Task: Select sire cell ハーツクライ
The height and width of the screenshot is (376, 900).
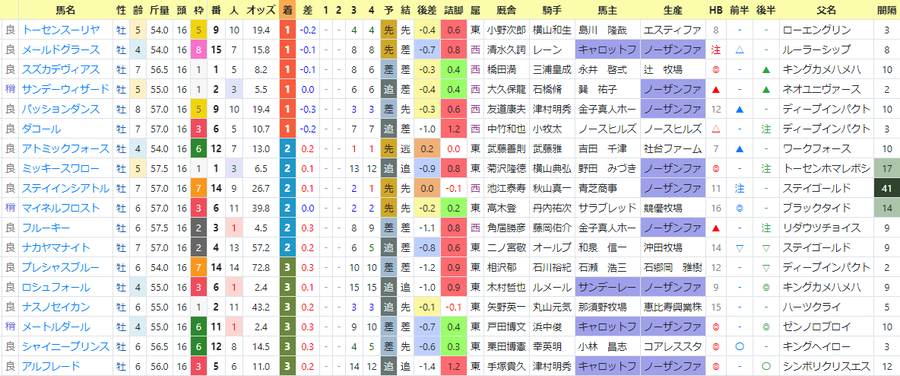Action: (x=813, y=307)
